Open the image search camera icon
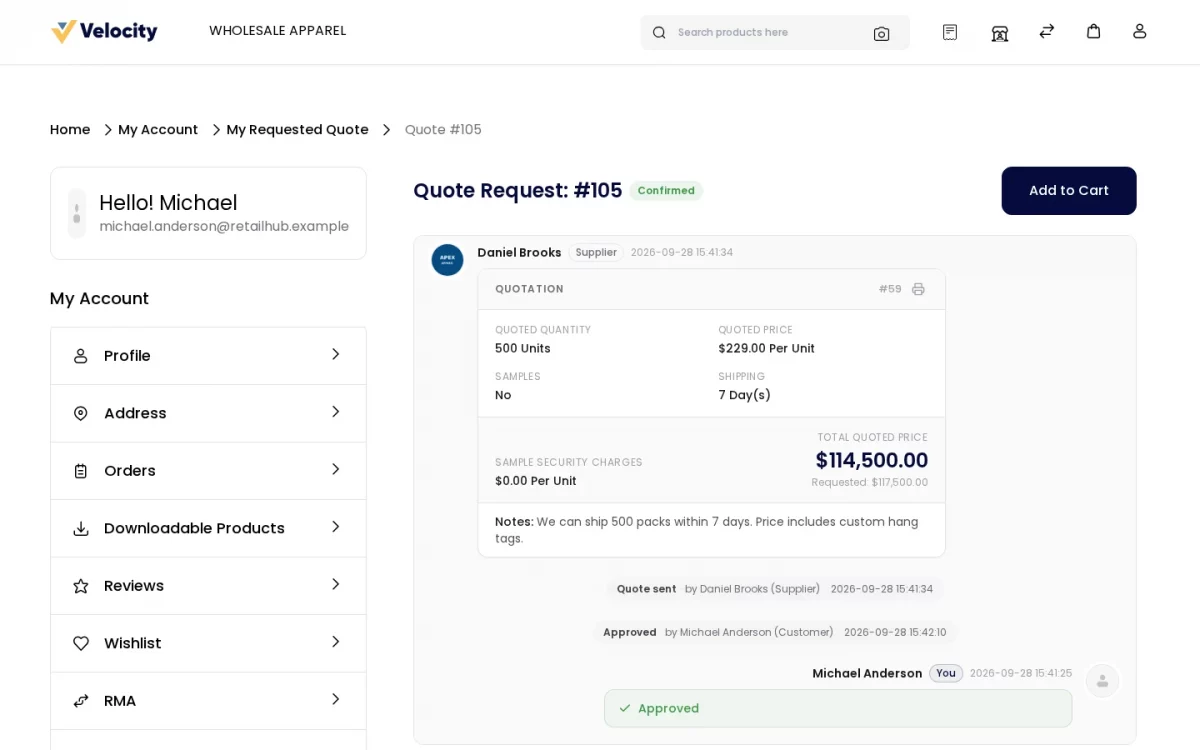Viewport: 1200px width, 750px height. click(881, 33)
